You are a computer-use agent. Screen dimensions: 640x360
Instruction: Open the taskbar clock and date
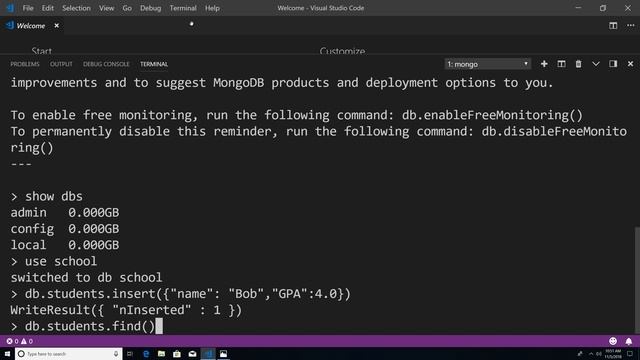[x=613, y=354]
